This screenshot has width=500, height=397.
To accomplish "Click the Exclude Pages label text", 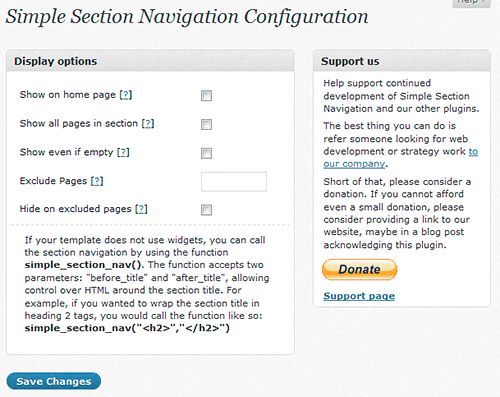I will point(53,181).
